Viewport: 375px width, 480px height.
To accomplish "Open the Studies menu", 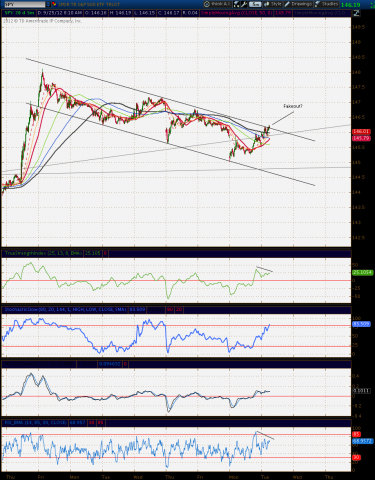I will coord(327,4).
